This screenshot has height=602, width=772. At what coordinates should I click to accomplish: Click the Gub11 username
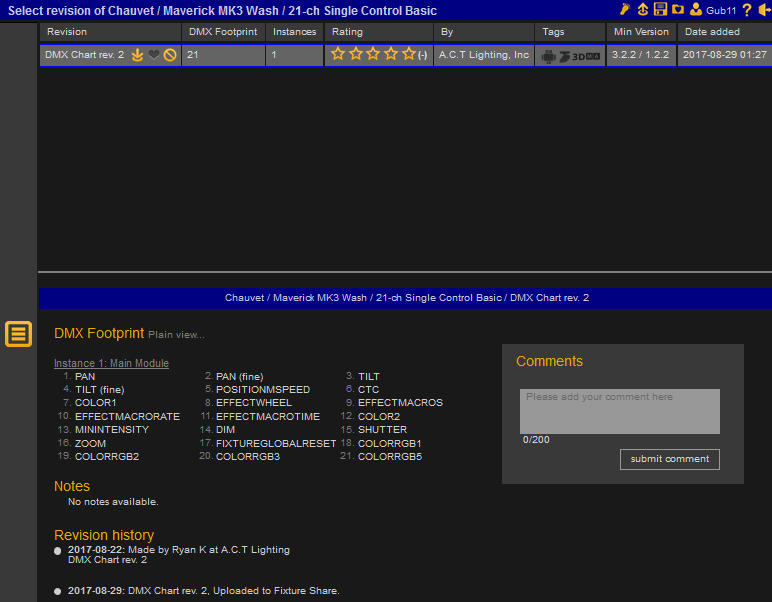tap(721, 10)
